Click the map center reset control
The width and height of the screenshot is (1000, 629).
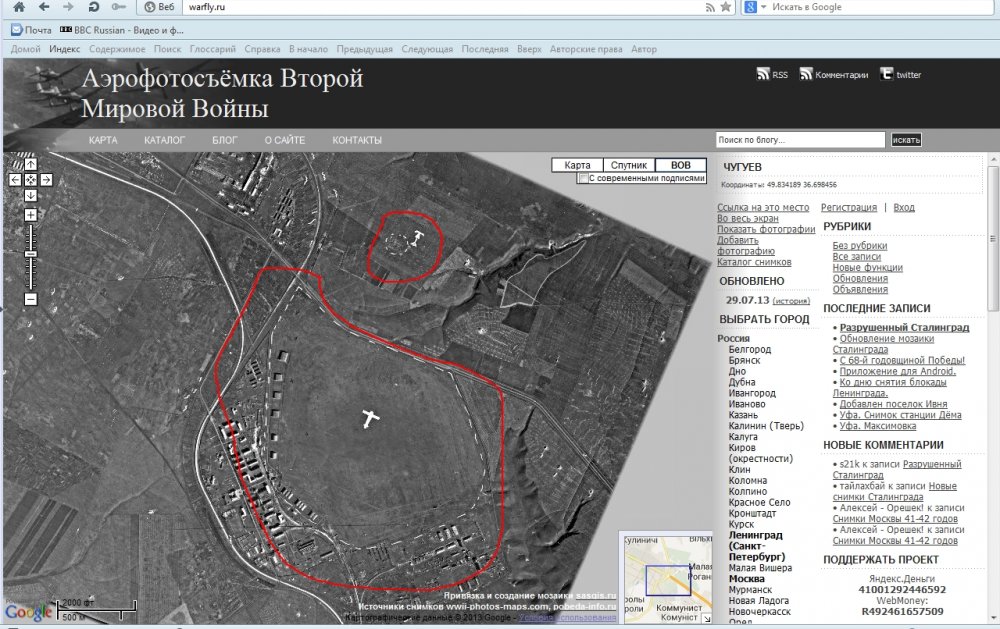31,180
